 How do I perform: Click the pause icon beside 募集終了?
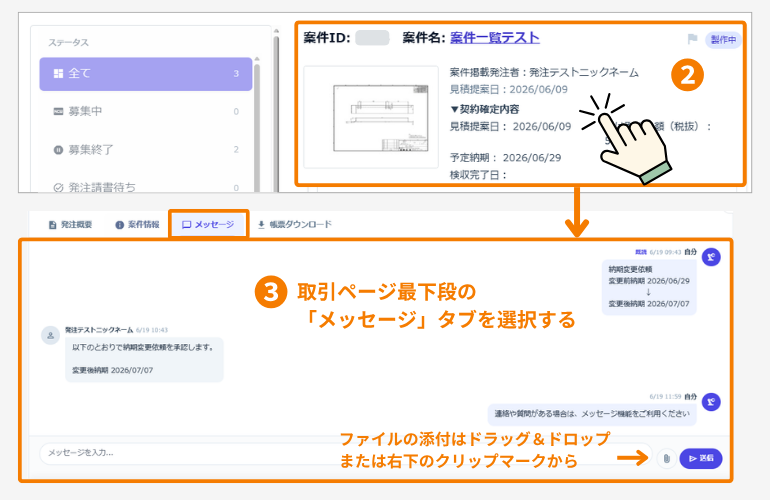58,150
